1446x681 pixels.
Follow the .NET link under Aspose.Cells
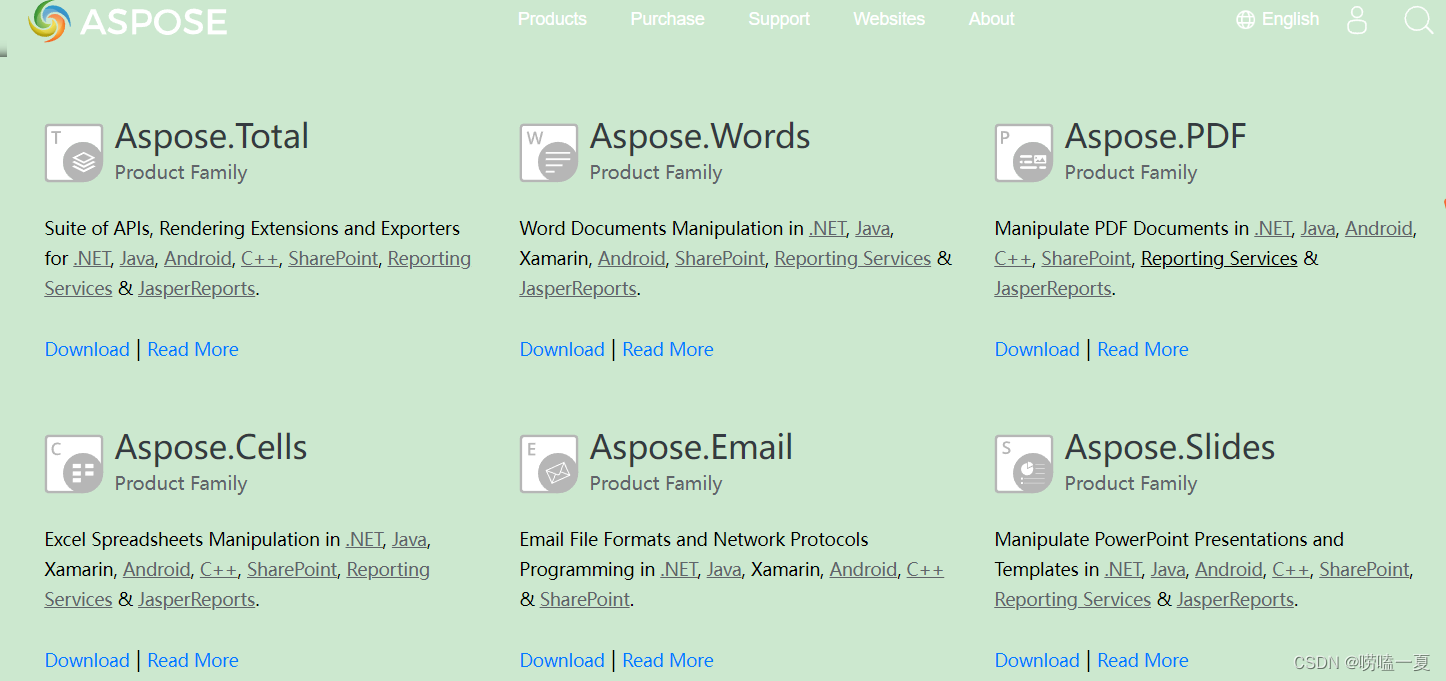(x=364, y=539)
